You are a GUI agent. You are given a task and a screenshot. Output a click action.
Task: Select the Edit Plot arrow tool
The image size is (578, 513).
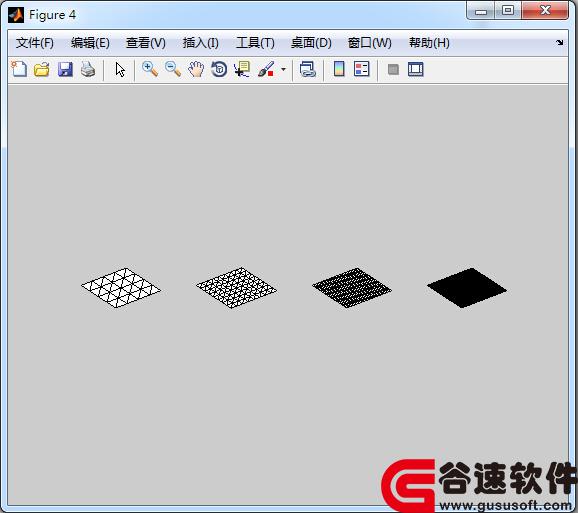point(120,69)
